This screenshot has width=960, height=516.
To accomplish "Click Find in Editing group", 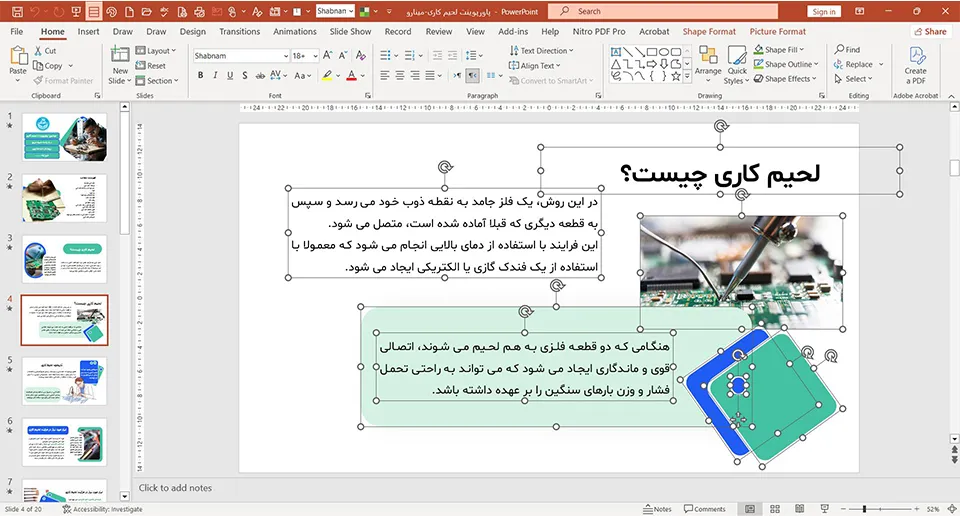I will click(847, 50).
